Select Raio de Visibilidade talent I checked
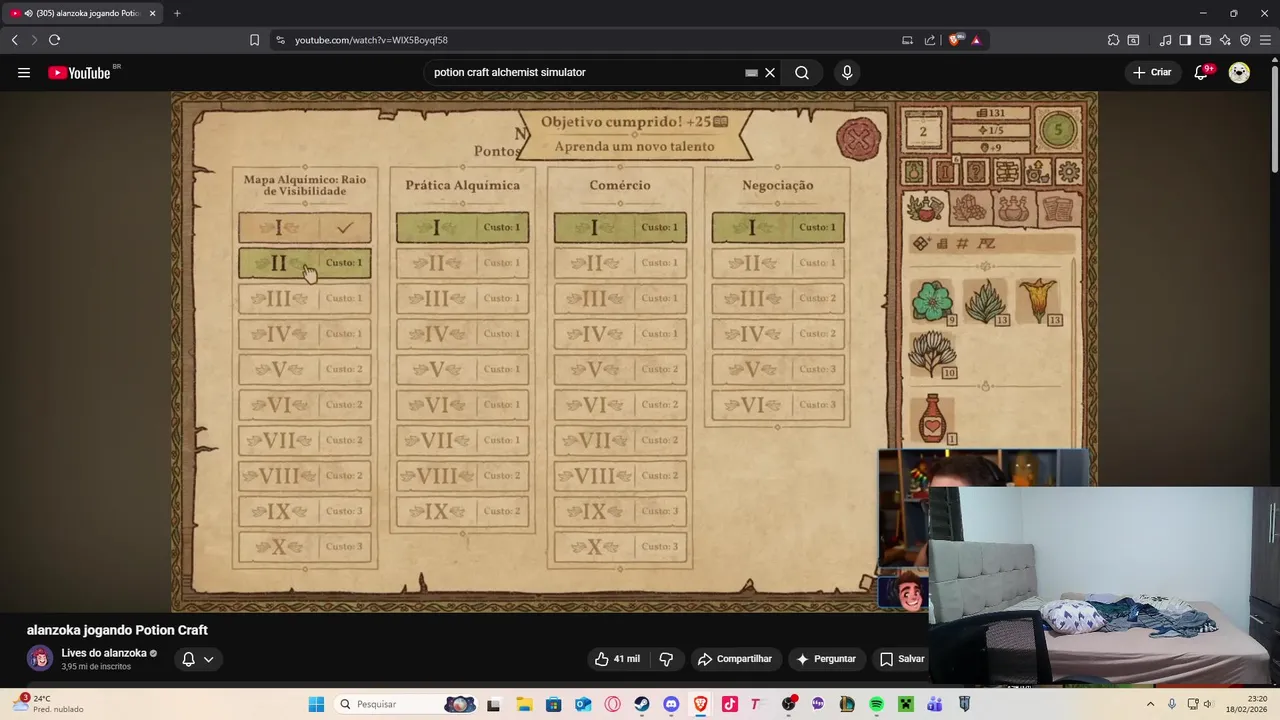The width and height of the screenshot is (1280, 720). click(x=305, y=228)
